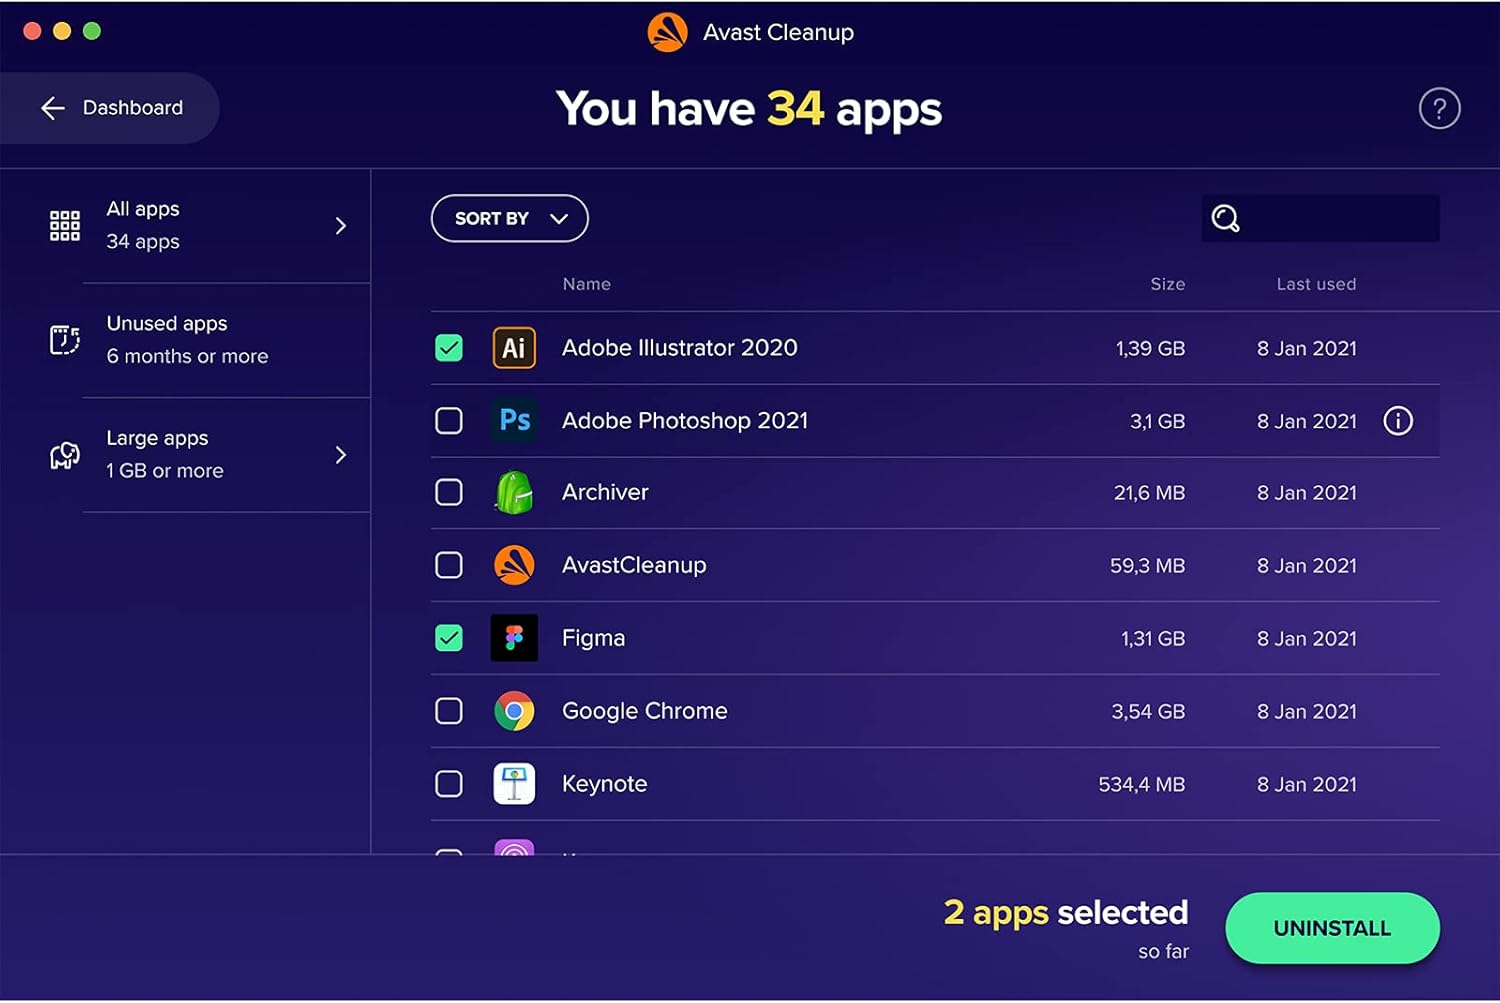Click the AvastCleanup row app icon
Image resolution: width=1500 pixels, height=1003 pixels.
pyautogui.click(x=514, y=565)
